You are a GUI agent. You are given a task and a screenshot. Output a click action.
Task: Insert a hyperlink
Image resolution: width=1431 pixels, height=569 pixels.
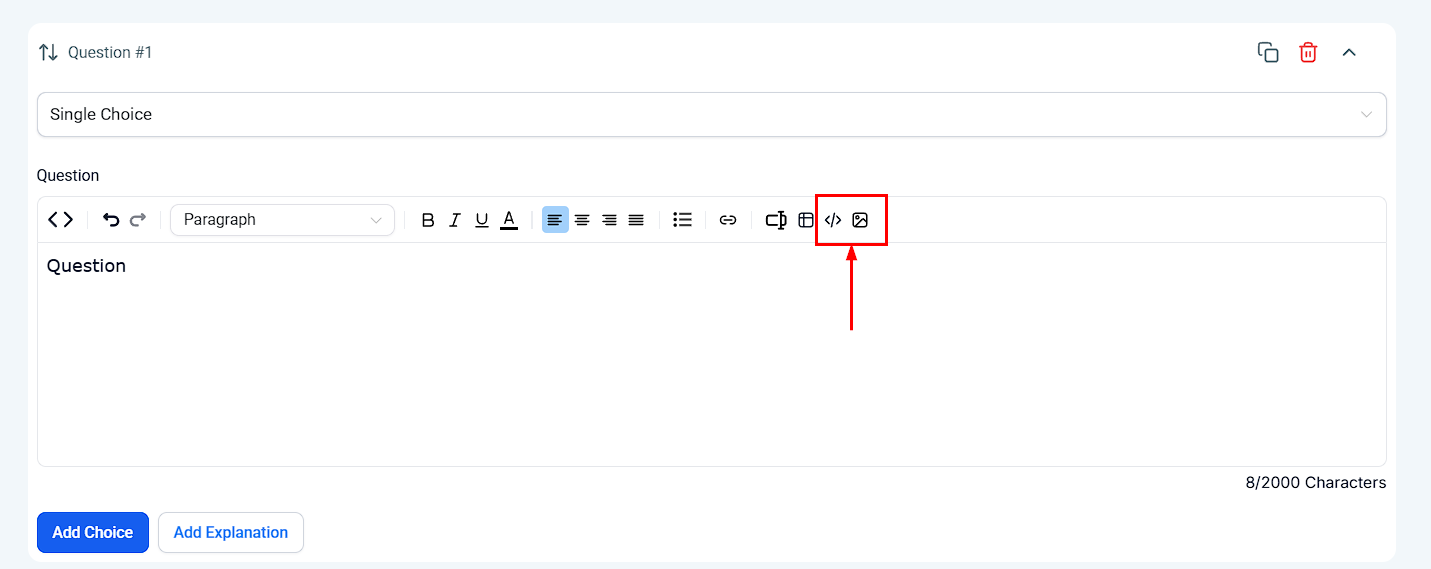(728, 220)
